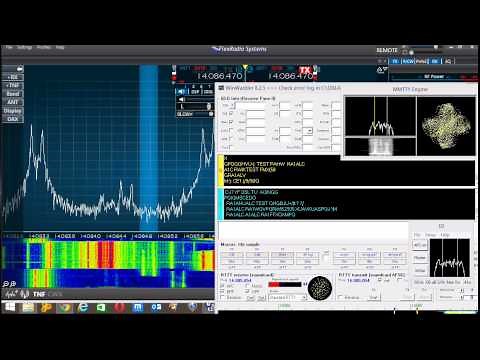The width and height of the screenshot is (480, 360).
Task: Click the RF Power meter bar
Action: 434,77
